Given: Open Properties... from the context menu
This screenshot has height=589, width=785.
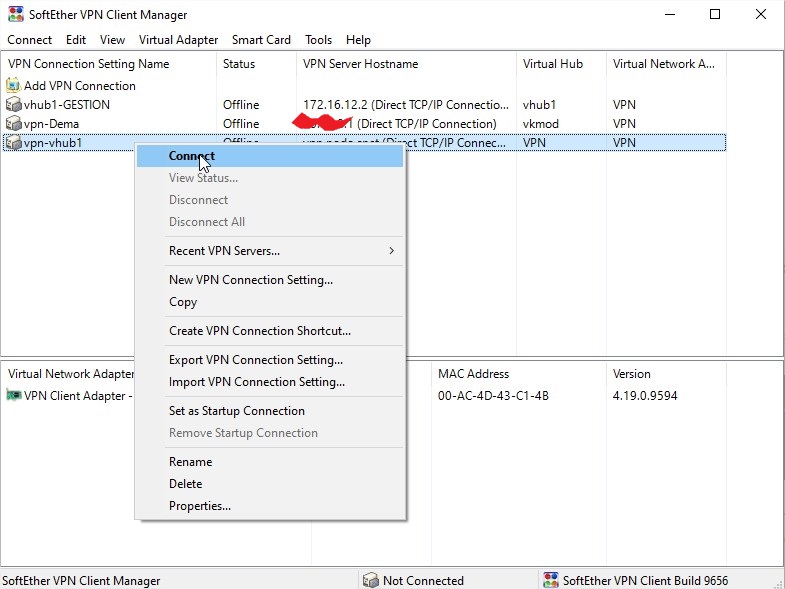Looking at the screenshot, I should (270, 506).
